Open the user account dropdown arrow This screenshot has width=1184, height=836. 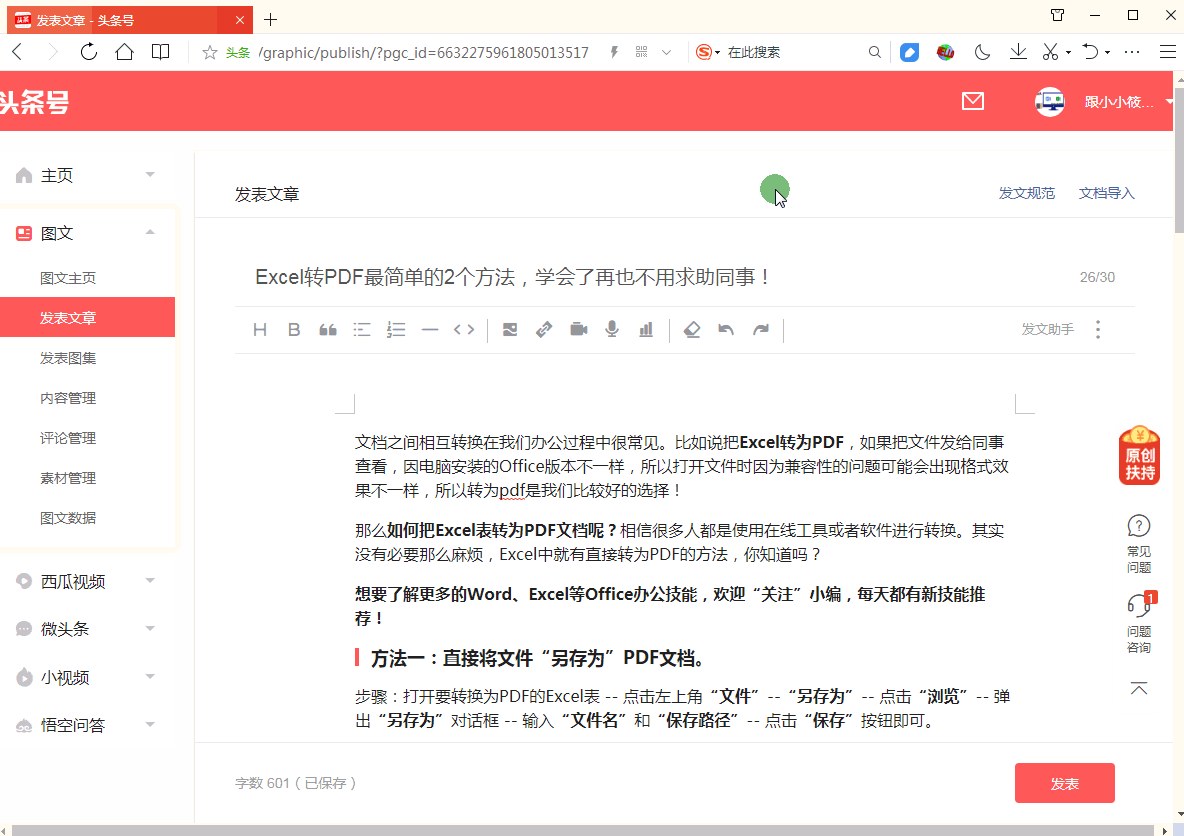[x=1169, y=102]
